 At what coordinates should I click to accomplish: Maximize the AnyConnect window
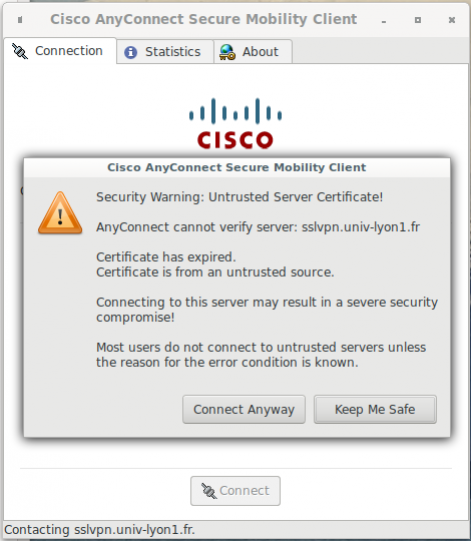click(x=418, y=20)
